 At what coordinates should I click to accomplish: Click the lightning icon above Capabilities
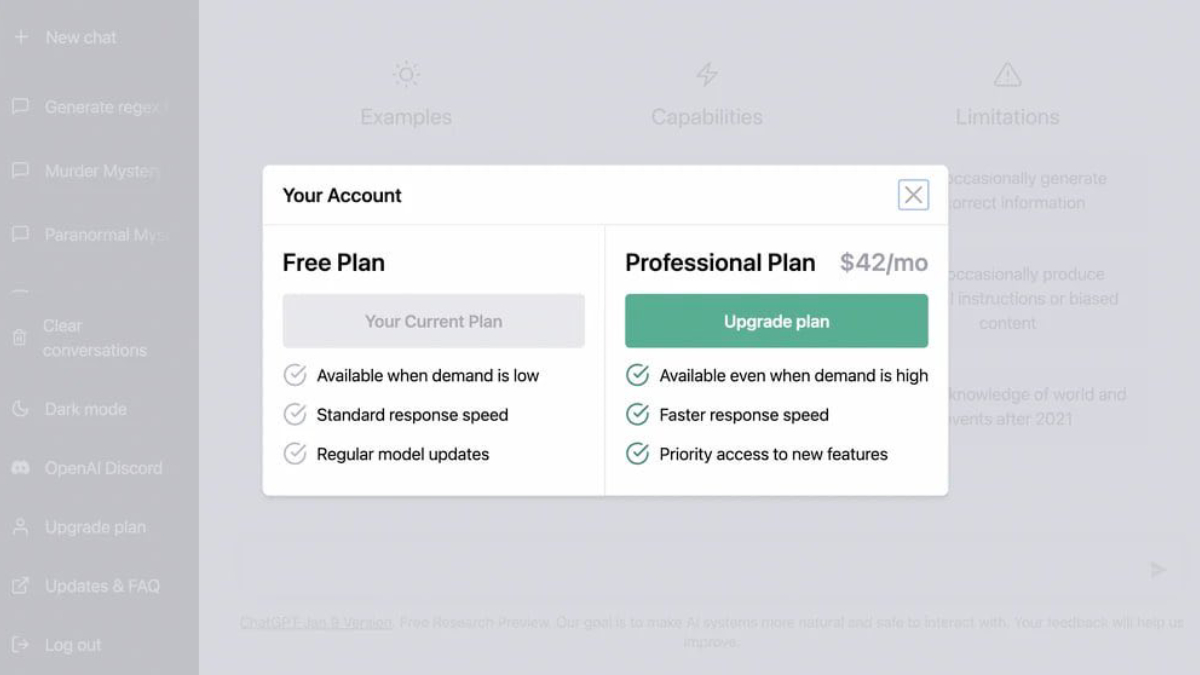click(707, 74)
